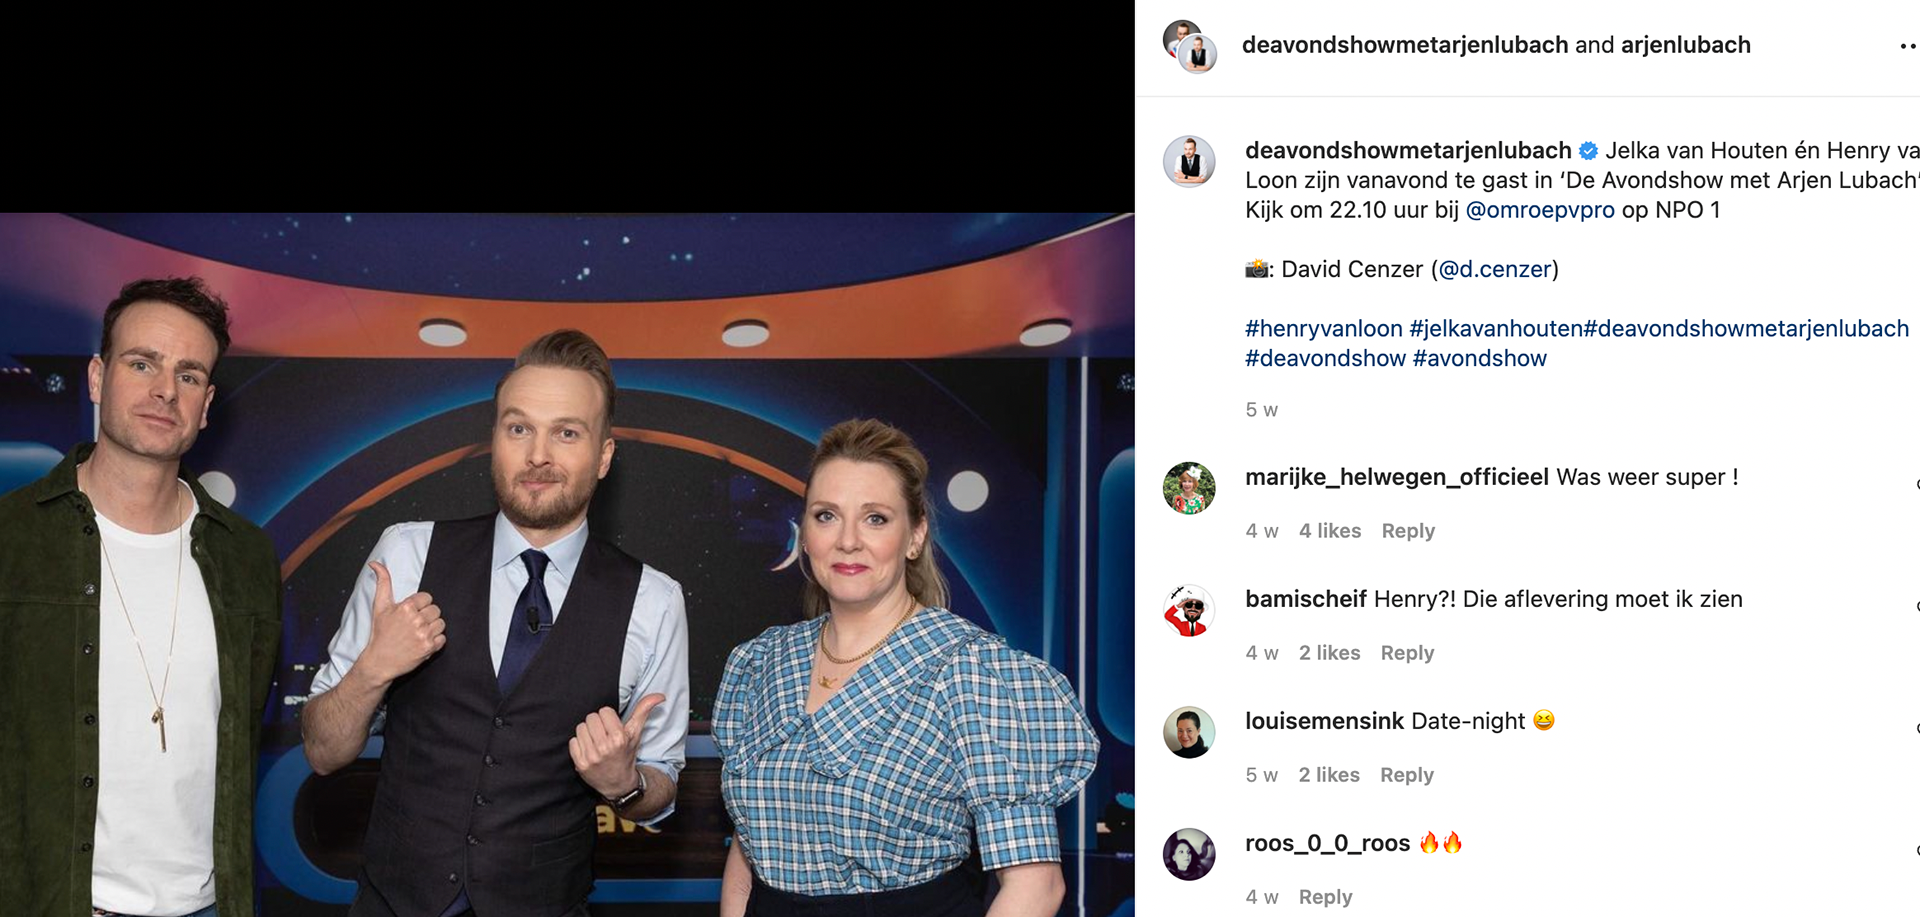This screenshot has height=917, width=1920.
Task: View 2 likes on louisemensink's comment
Action: pos(1329,775)
